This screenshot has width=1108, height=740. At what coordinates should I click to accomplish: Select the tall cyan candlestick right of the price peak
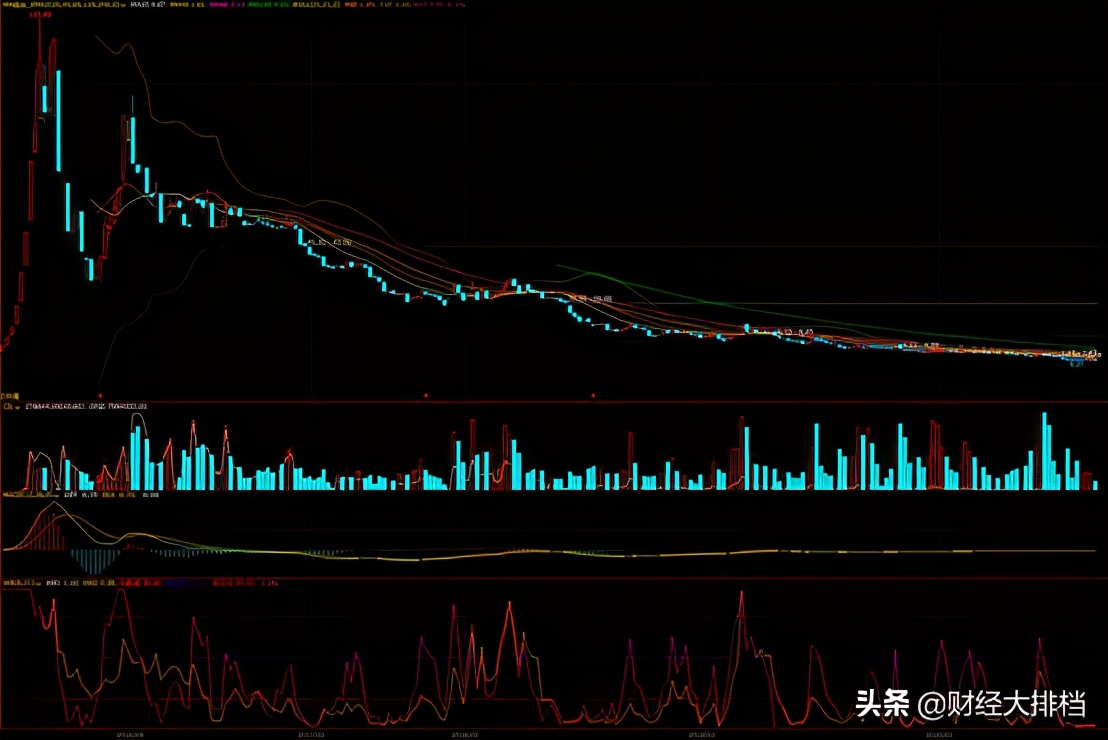click(x=58, y=120)
